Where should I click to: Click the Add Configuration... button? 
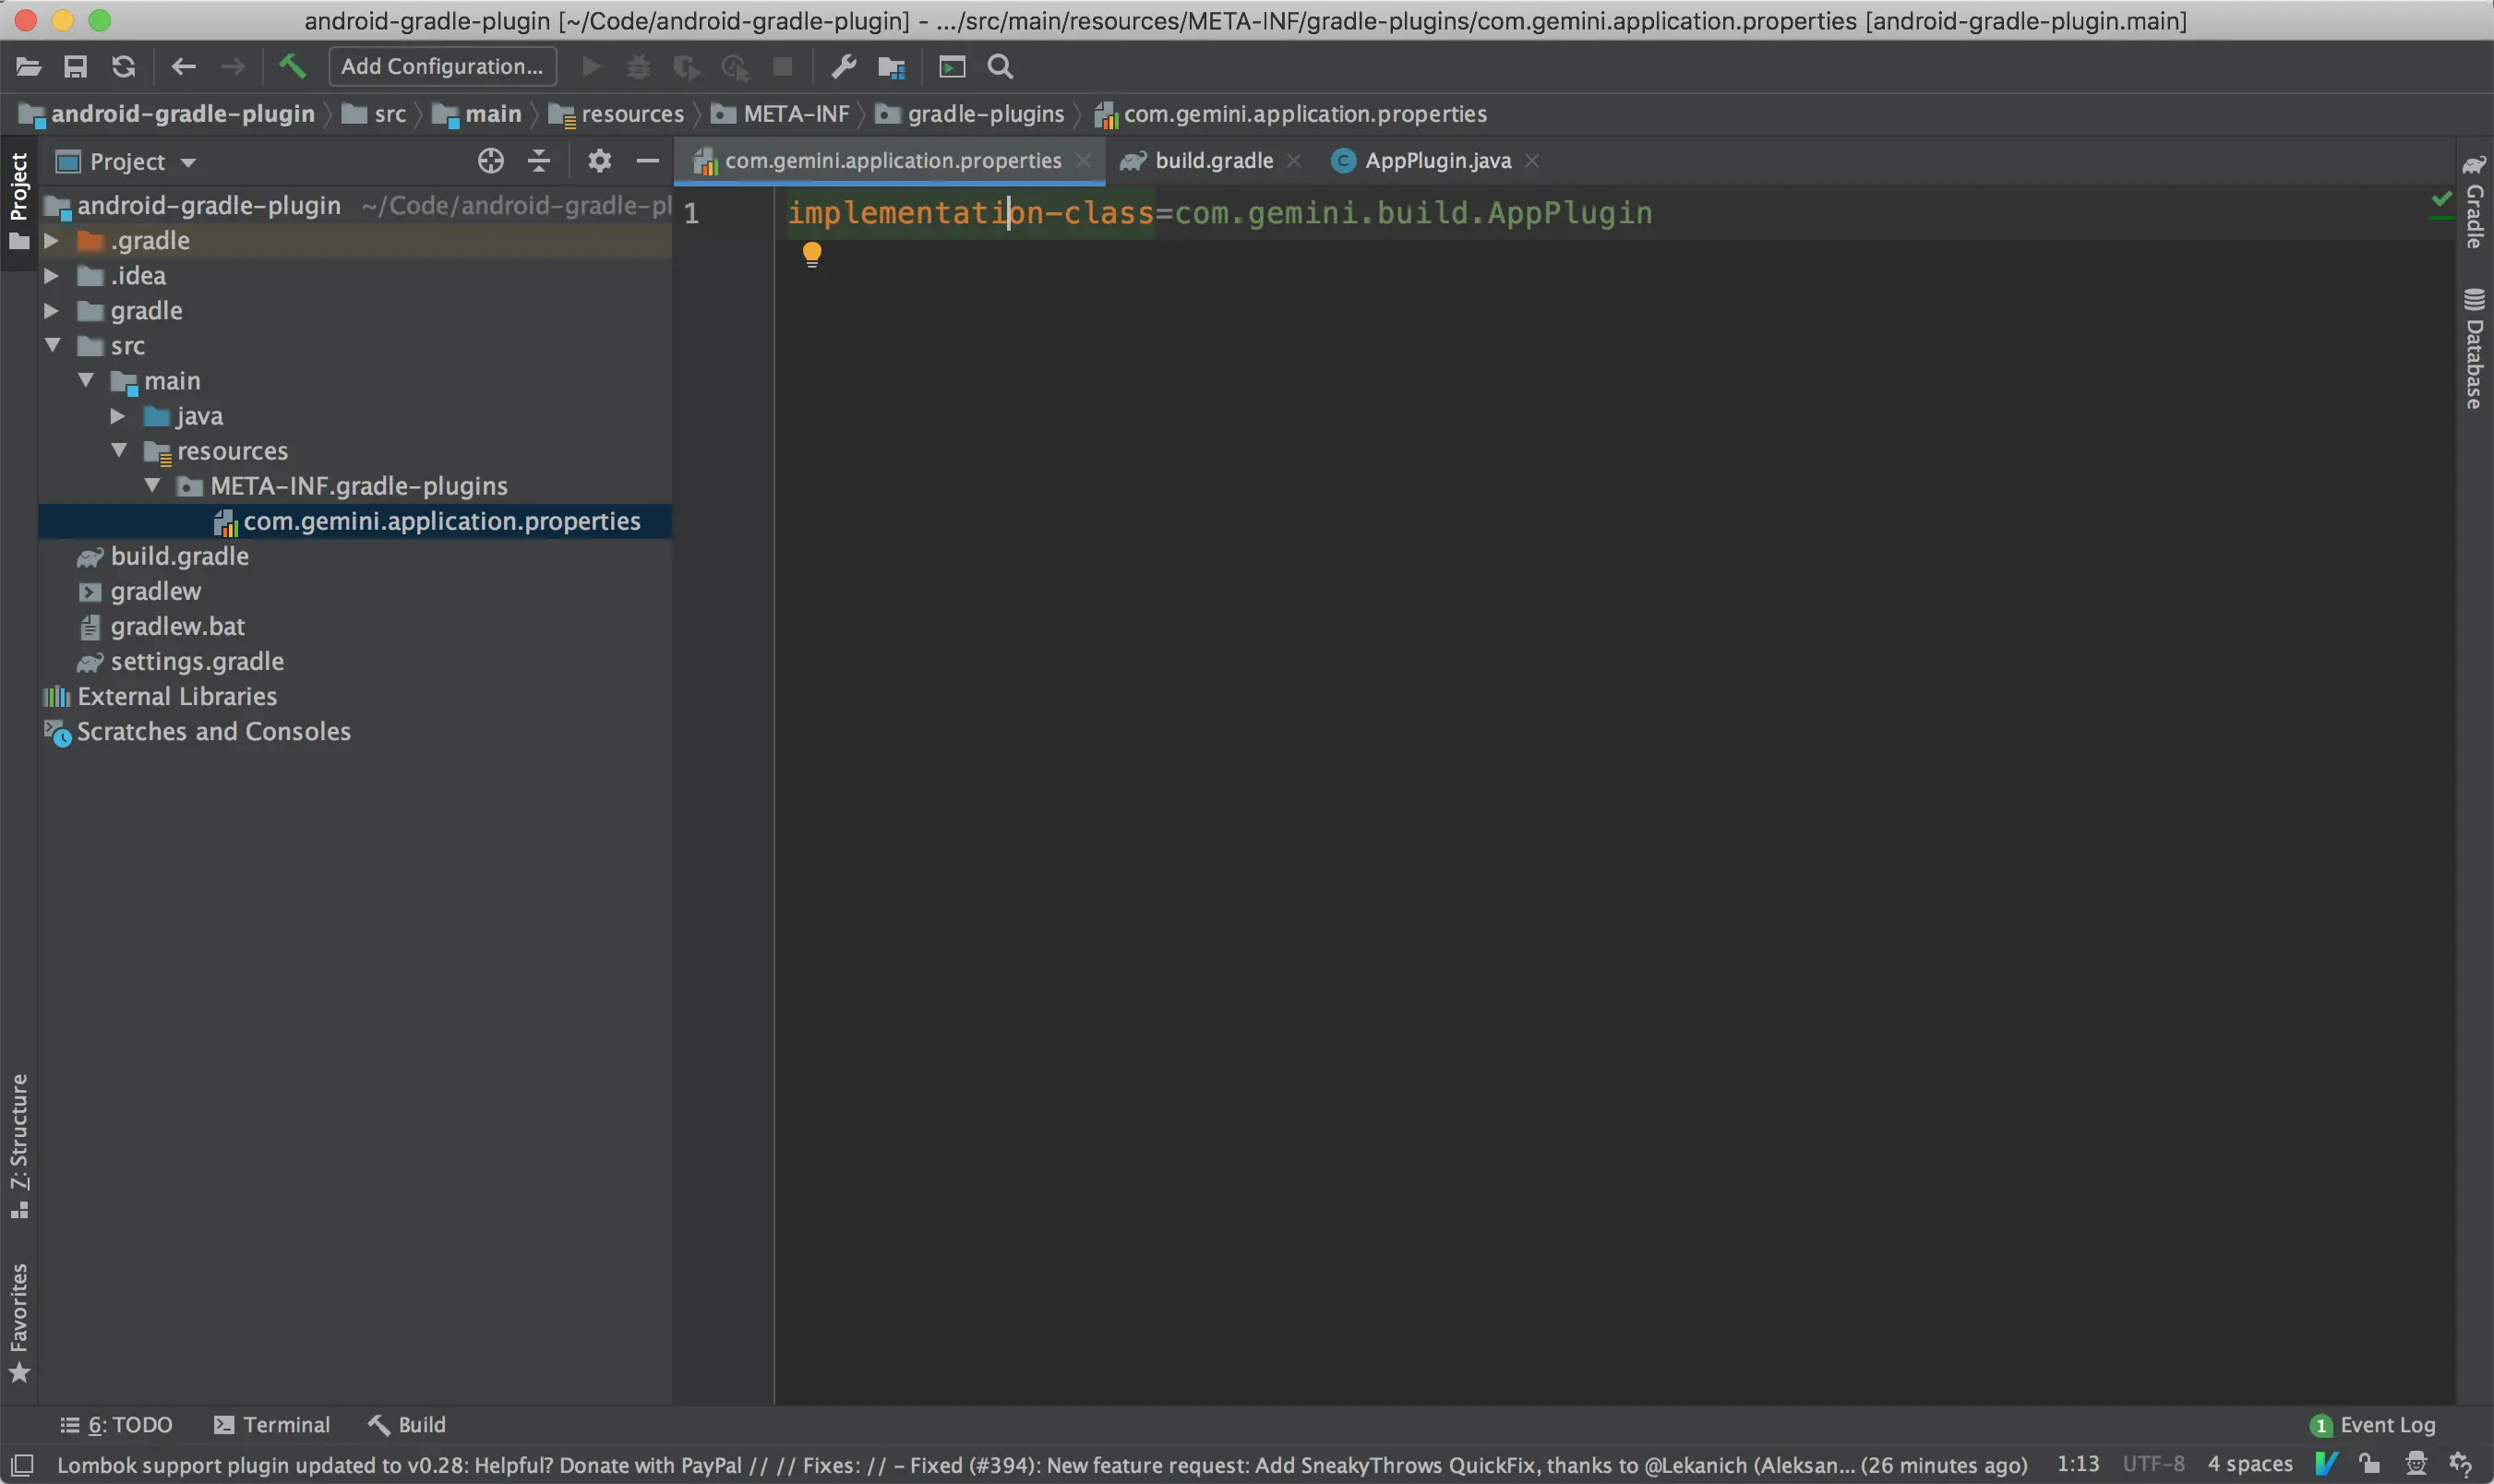[x=442, y=67]
